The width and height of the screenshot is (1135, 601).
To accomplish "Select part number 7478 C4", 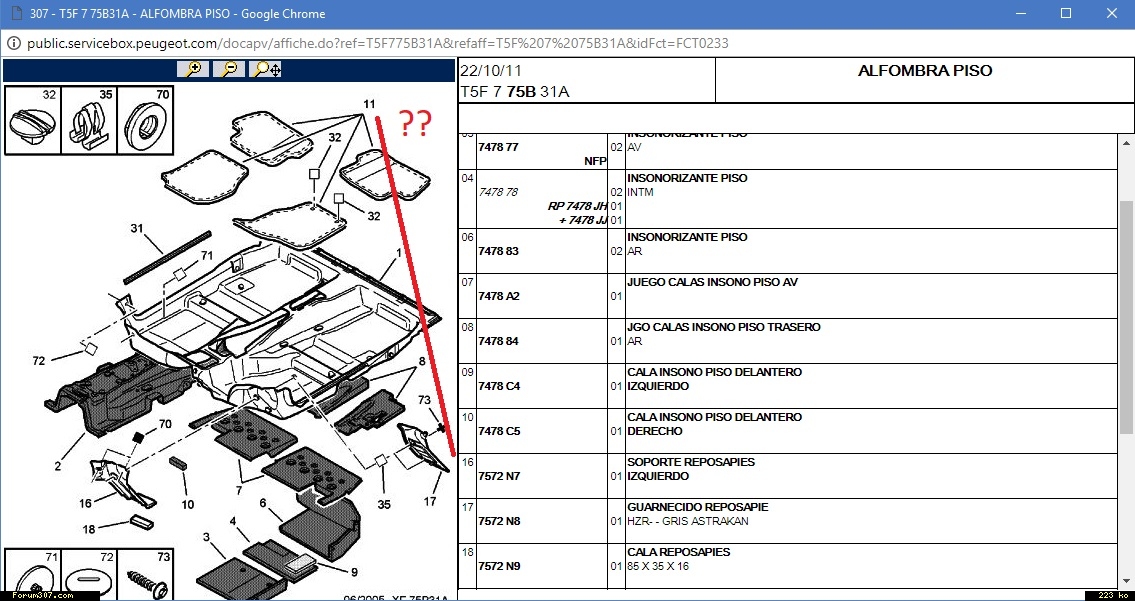I will click(x=499, y=386).
